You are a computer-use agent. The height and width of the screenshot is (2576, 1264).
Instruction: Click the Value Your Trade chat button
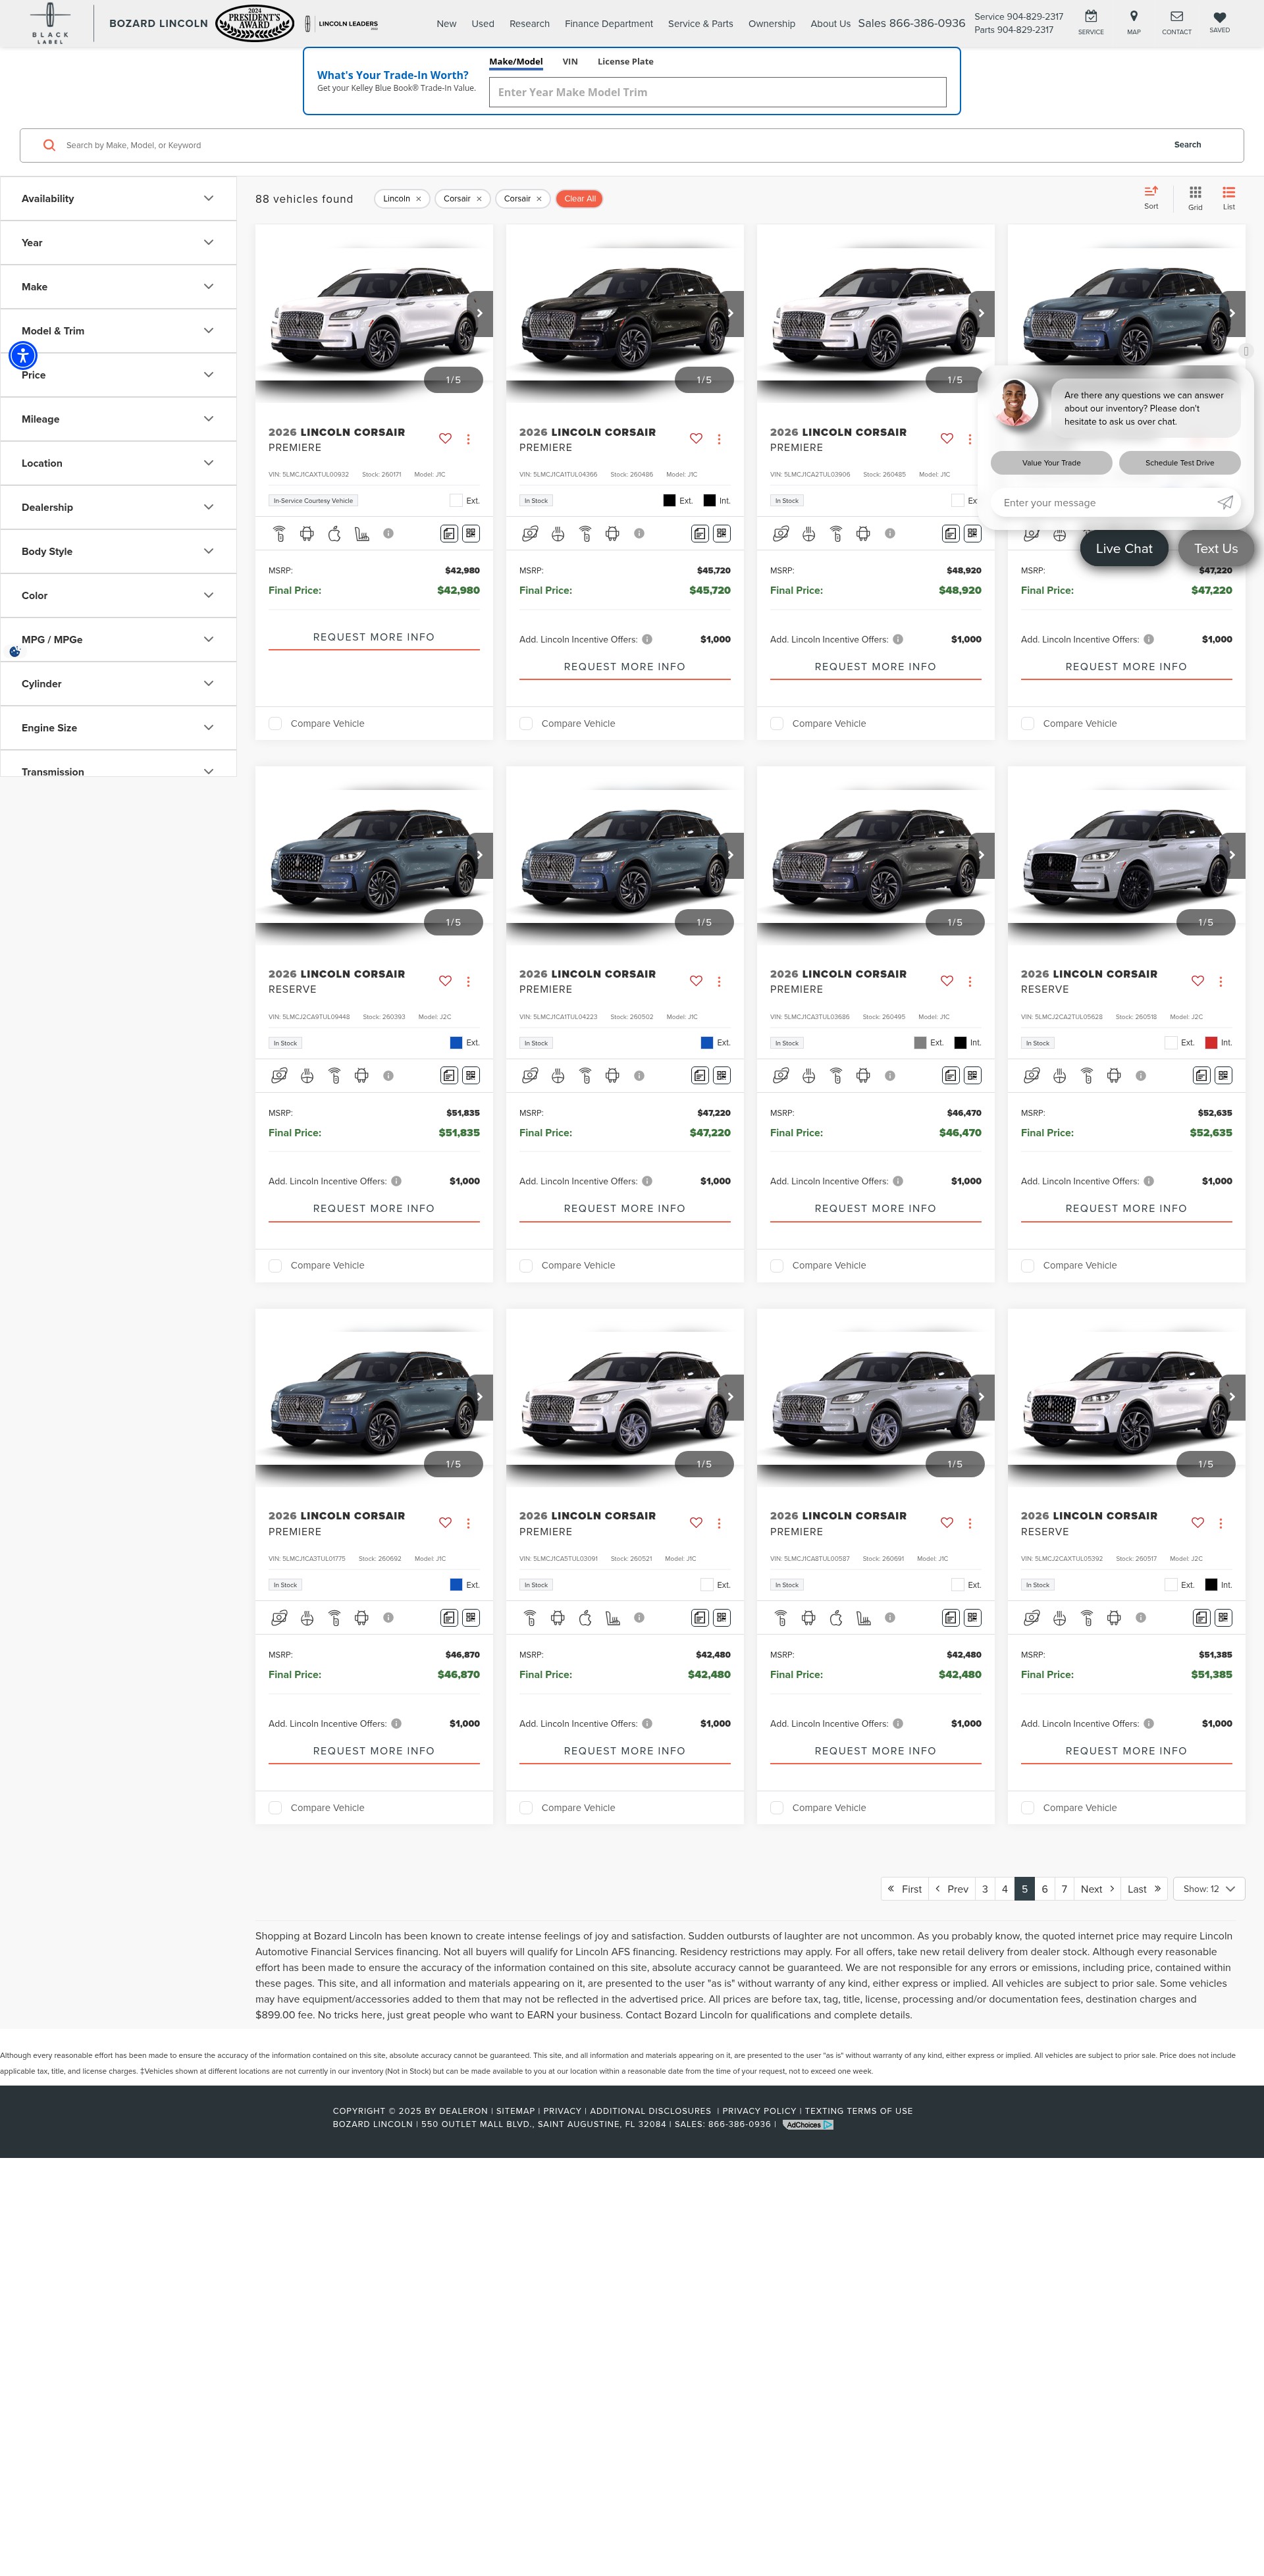[1051, 463]
